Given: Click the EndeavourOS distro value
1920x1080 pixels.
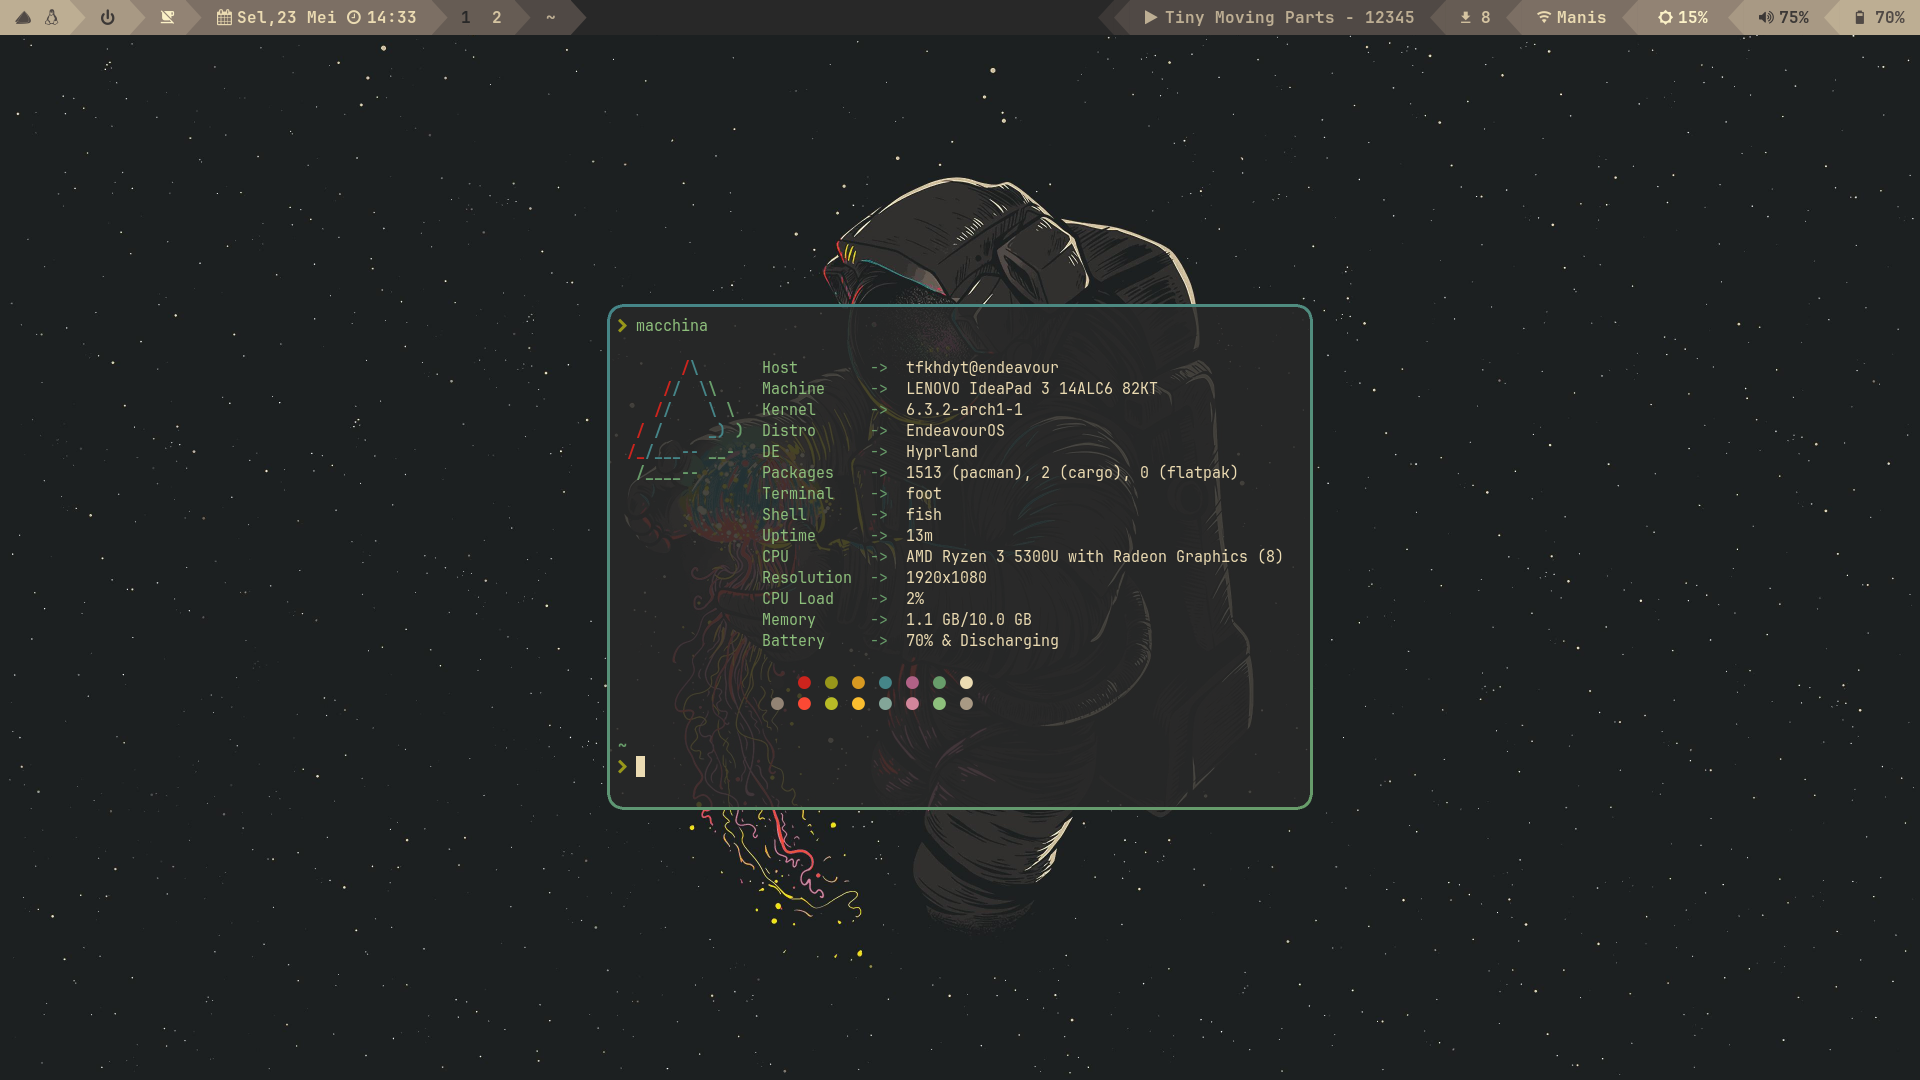Looking at the screenshot, I should coord(955,431).
